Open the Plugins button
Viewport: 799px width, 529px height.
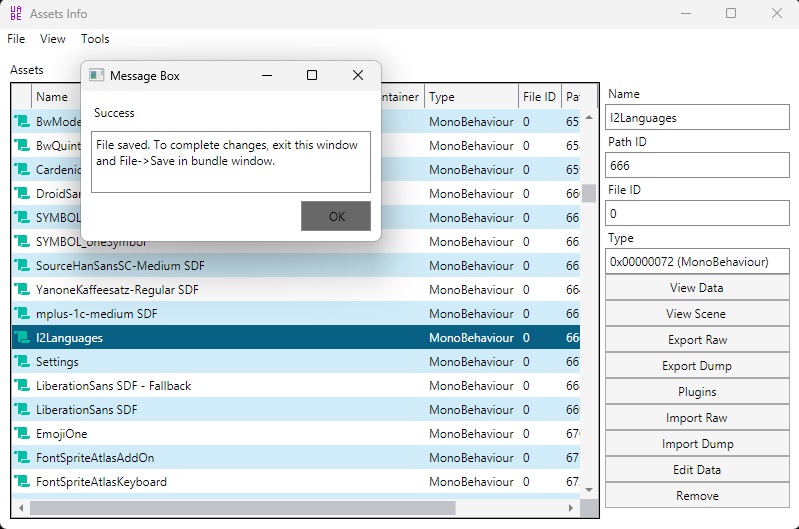[x=697, y=392]
